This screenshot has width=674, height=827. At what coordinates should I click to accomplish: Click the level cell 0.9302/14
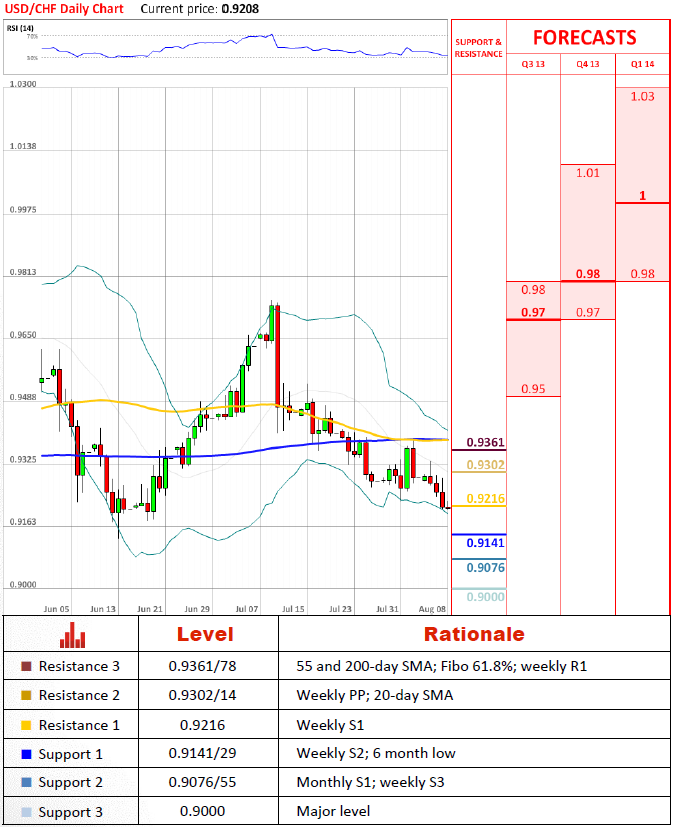point(203,695)
